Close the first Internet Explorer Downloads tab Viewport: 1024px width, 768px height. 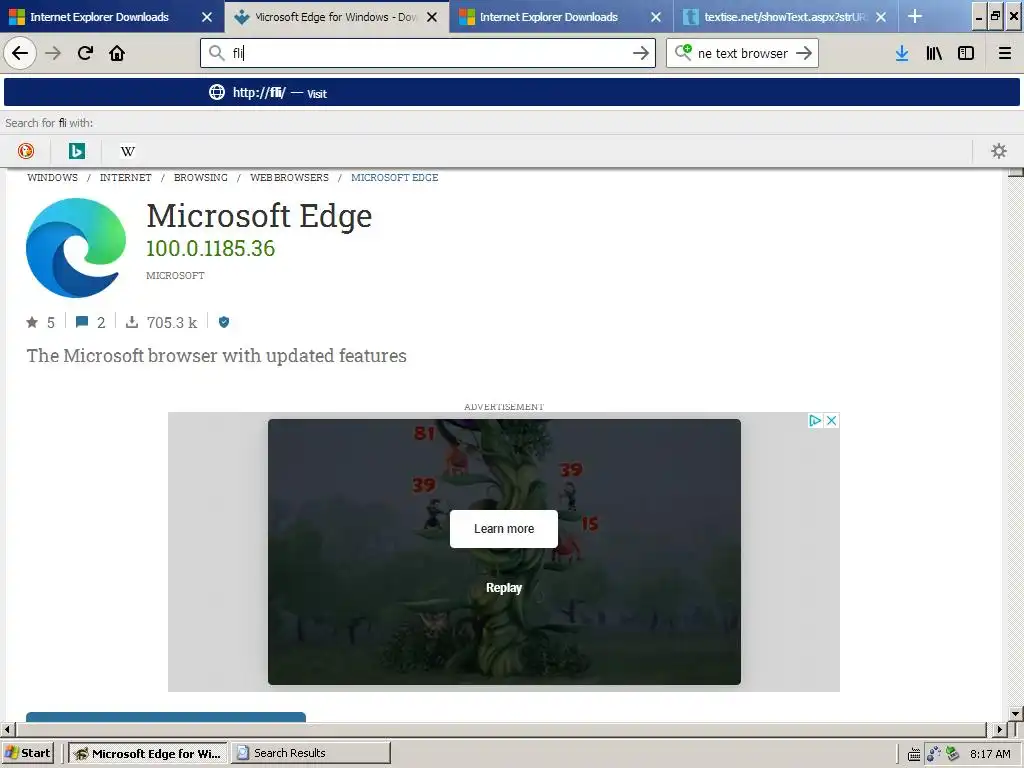(x=207, y=17)
